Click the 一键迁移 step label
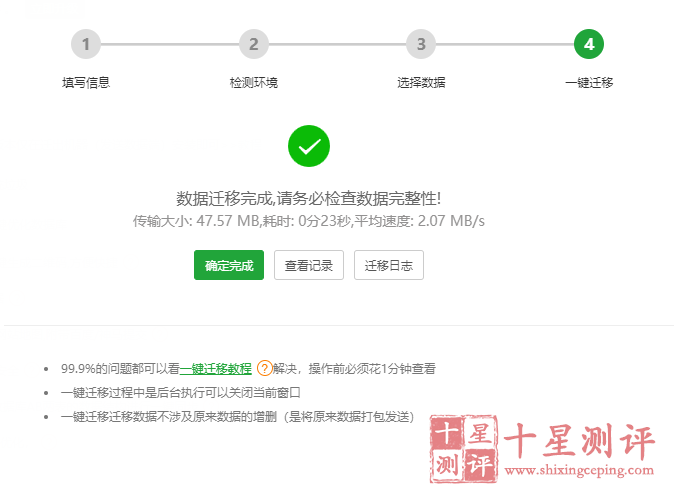 point(589,82)
